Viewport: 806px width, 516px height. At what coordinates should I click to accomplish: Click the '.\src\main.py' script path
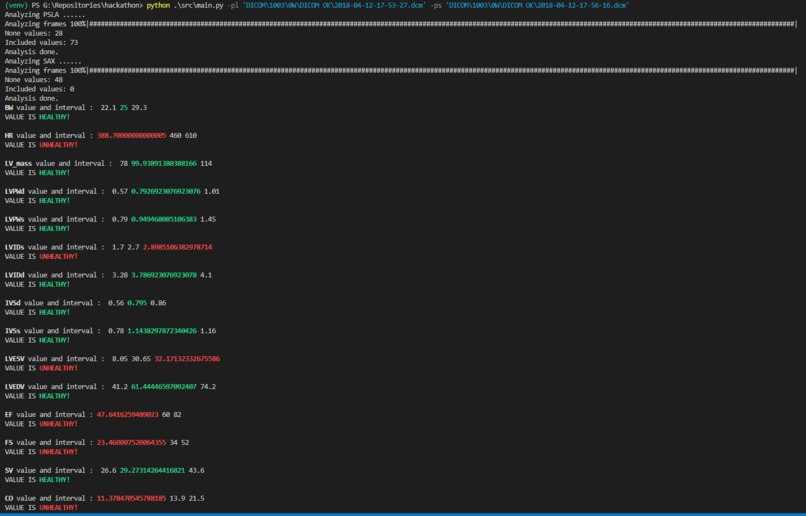(x=198, y=5)
